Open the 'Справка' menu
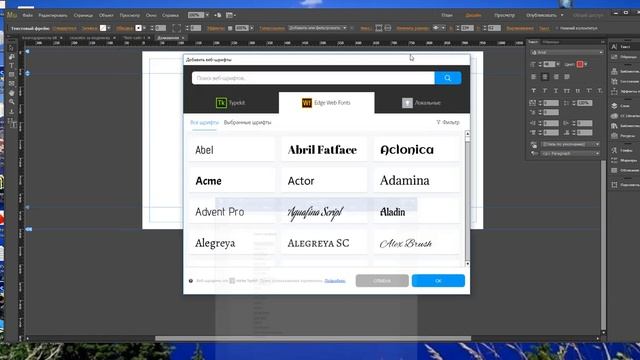The image size is (640, 360). pos(170,15)
